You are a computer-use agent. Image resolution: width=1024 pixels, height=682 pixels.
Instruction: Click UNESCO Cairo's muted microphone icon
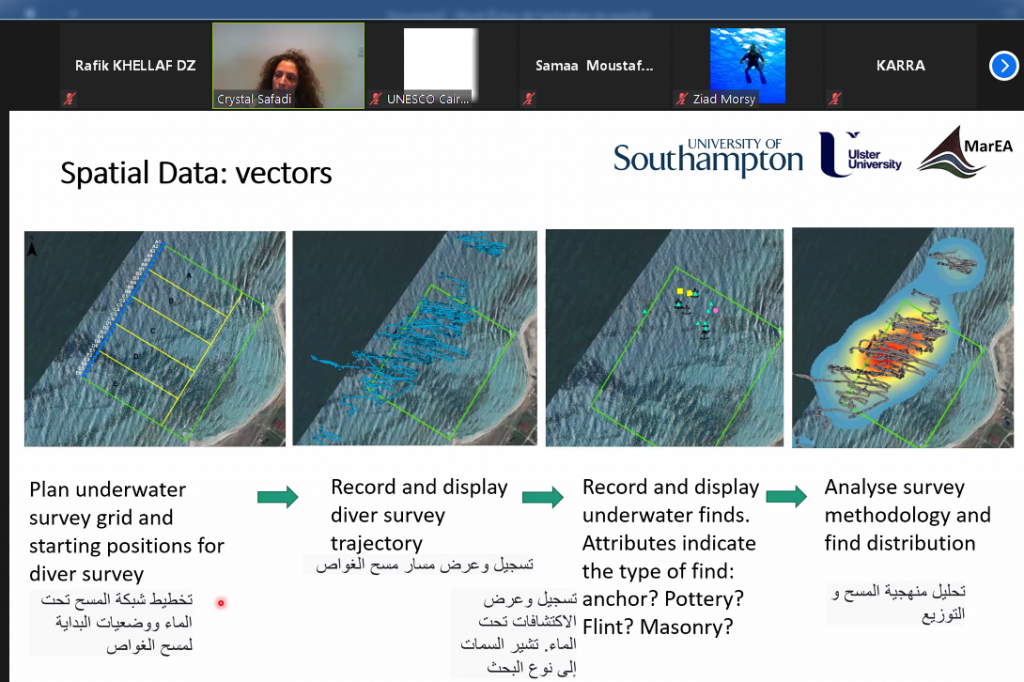coord(376,99)
